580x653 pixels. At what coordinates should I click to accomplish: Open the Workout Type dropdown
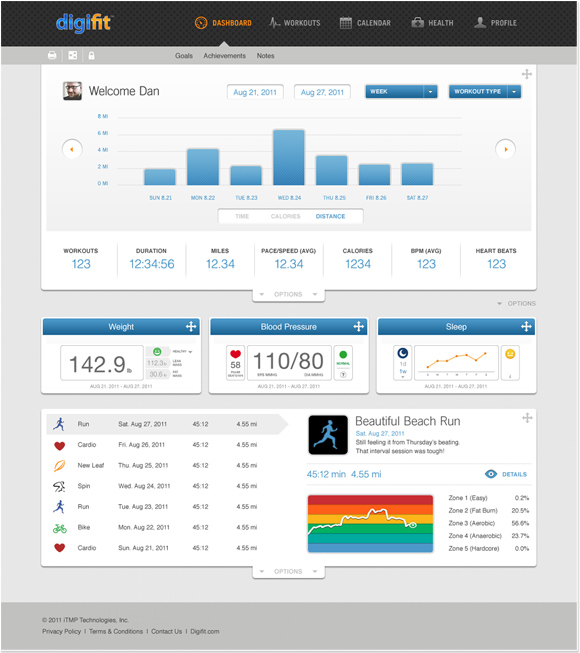coord(485,91)
